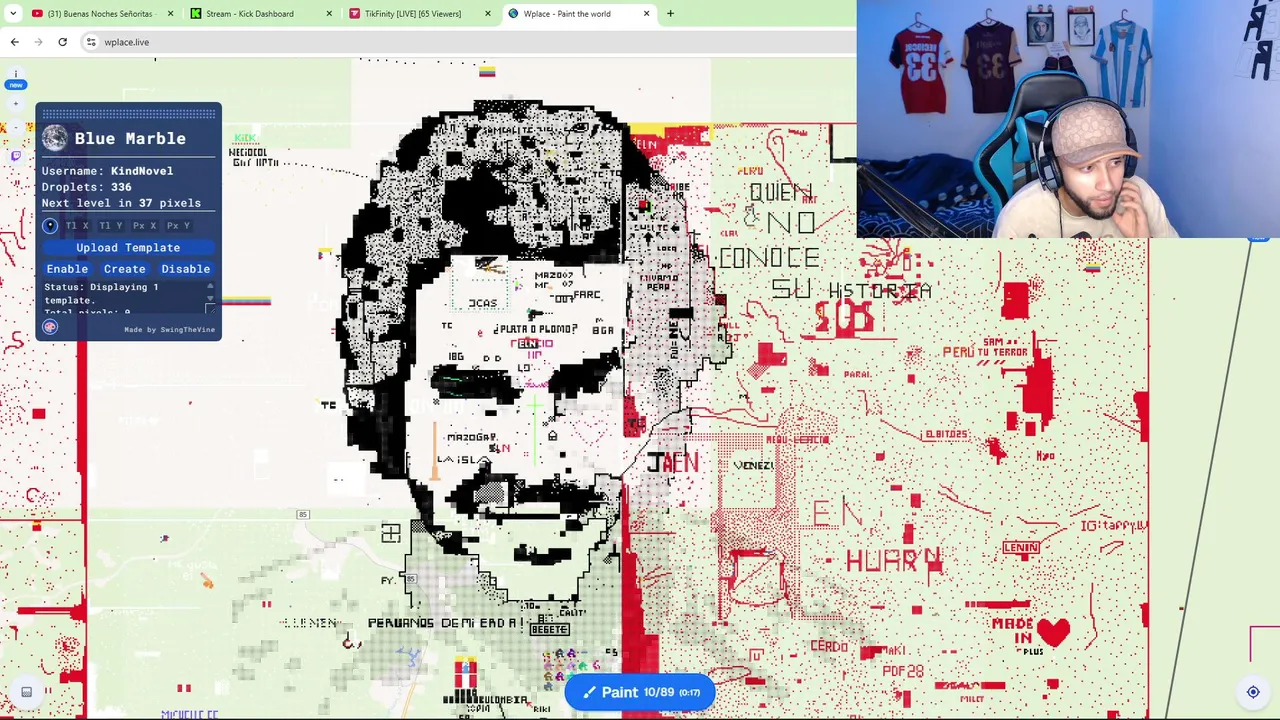
Task: Open the Wplace info button
Action: tap(16, 74)
